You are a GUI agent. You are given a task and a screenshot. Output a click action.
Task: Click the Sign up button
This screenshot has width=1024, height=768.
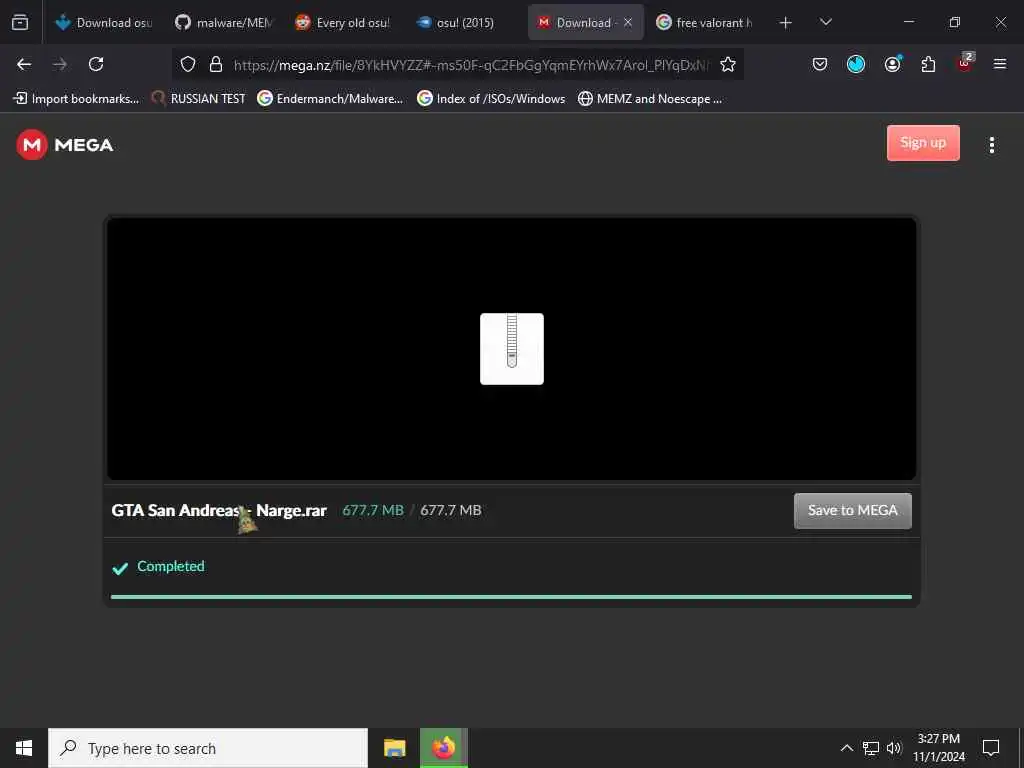[923, 143]
